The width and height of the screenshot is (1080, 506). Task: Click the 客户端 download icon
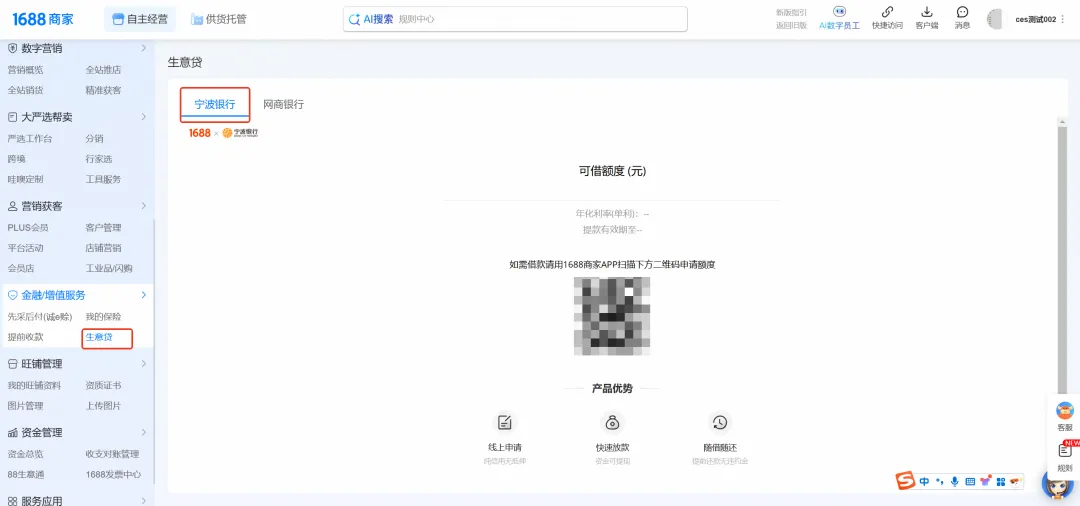tap(926, 12)
